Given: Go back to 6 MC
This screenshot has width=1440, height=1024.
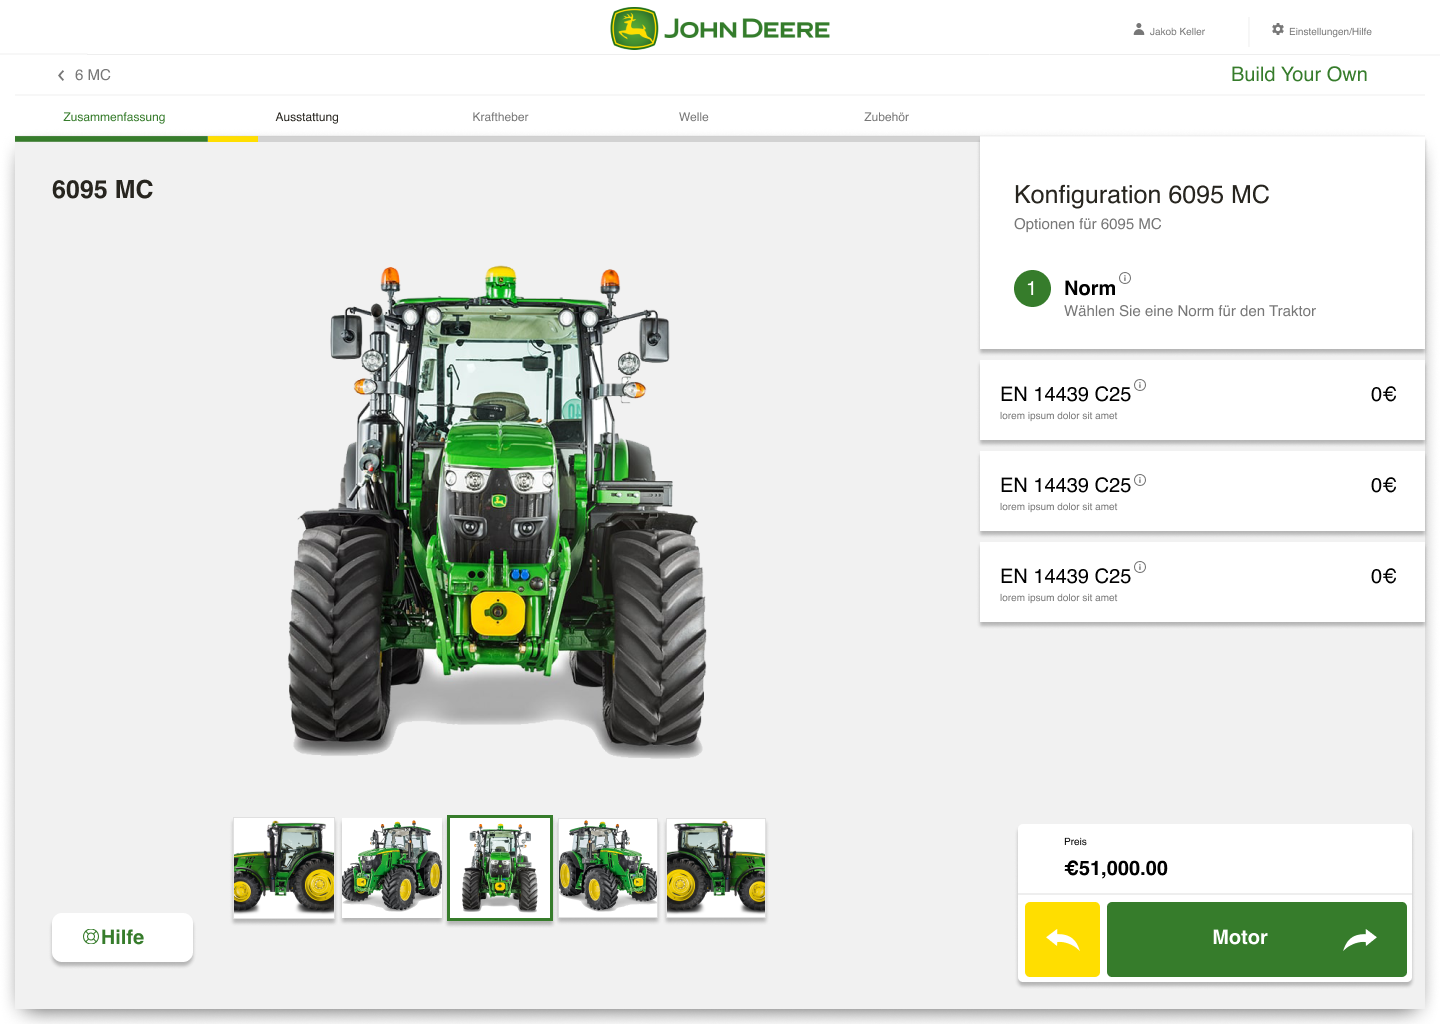Looking at the screenshot, I should point(84,75).
